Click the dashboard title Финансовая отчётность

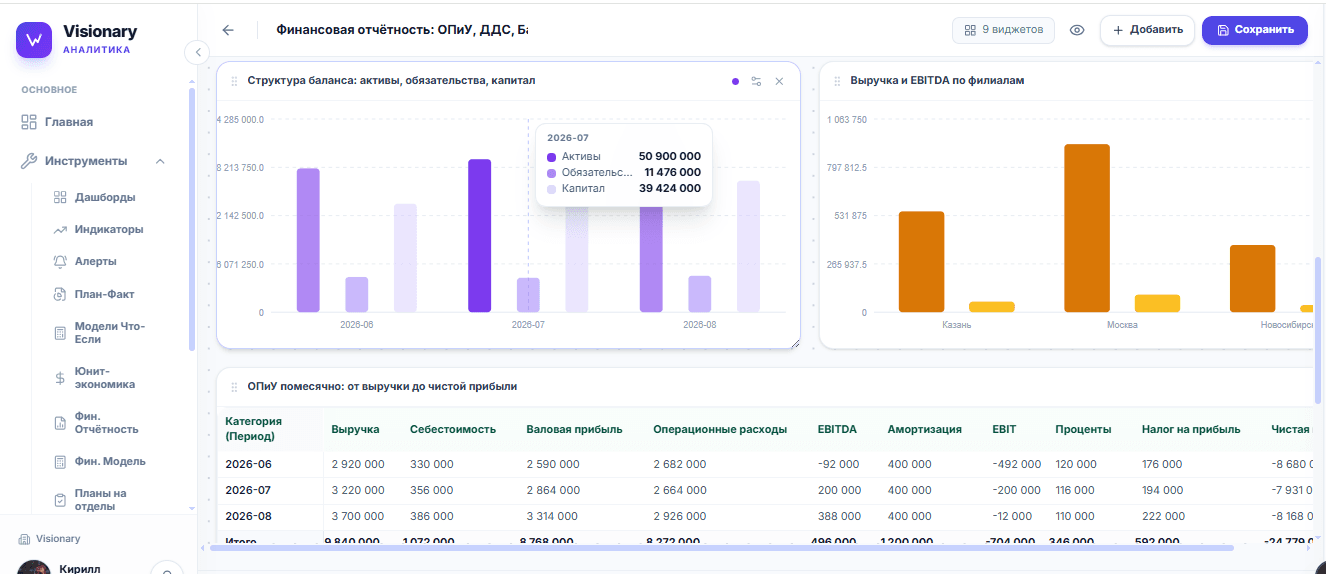[x=402, y=30]
